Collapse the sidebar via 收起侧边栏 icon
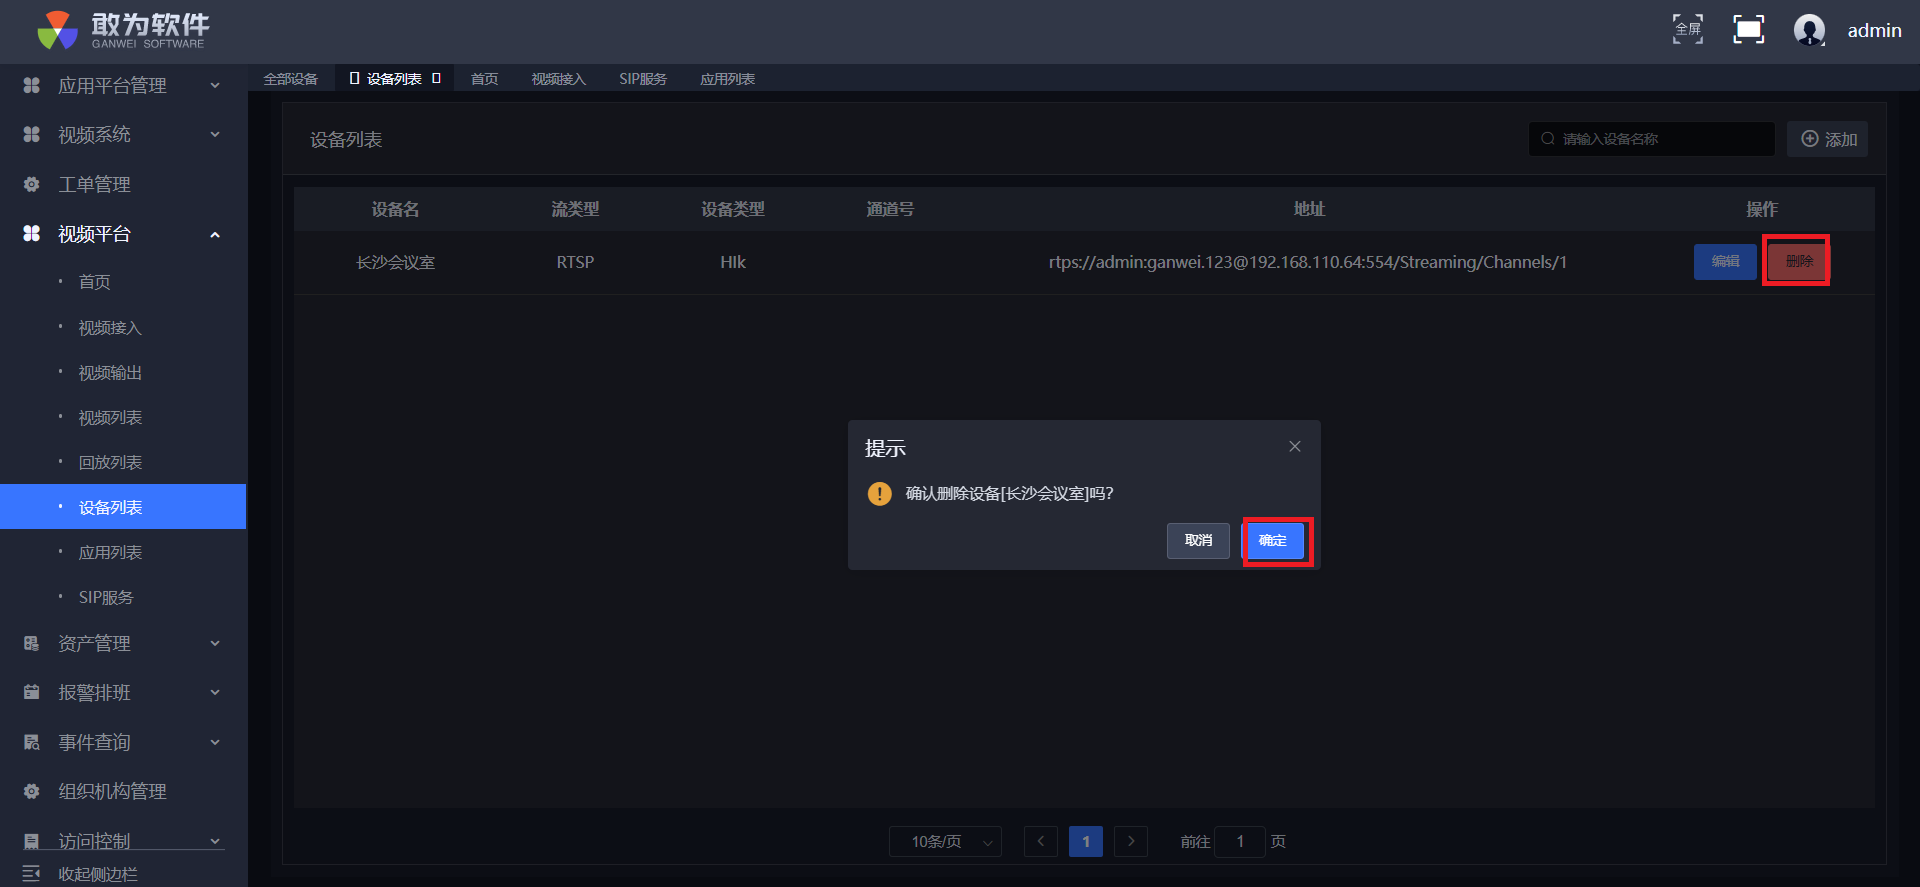1920x887 pixels. (x=32, y=873)
